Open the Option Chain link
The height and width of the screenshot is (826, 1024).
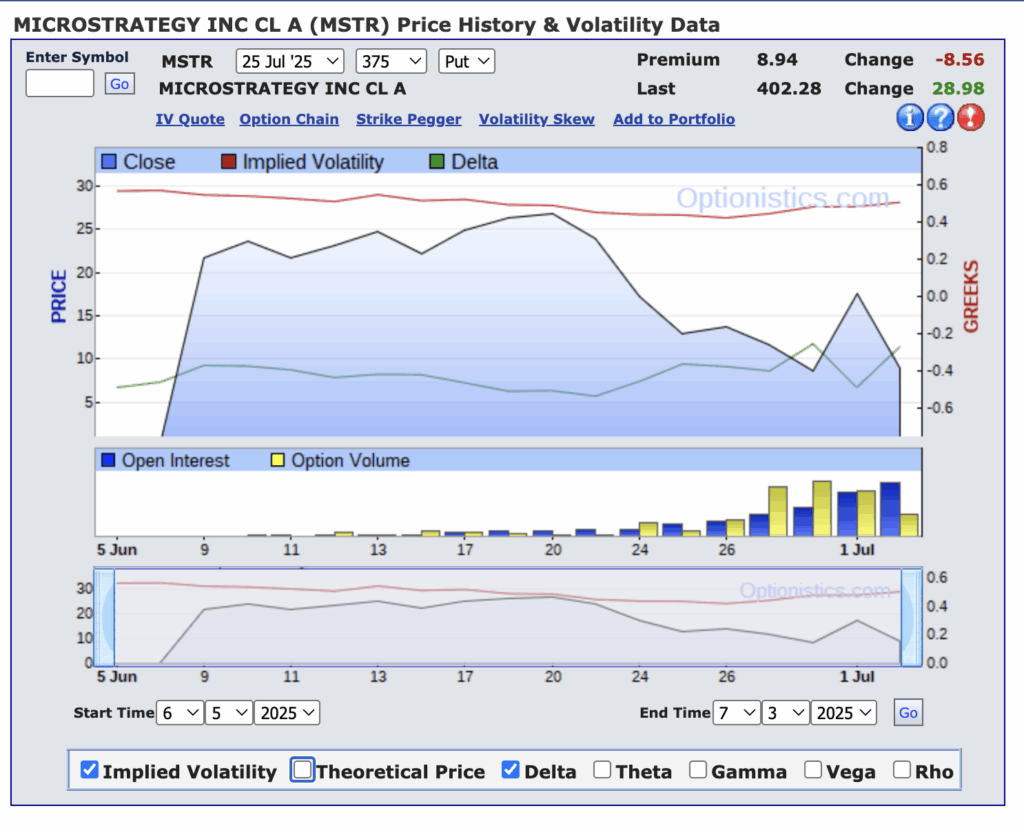289,119
